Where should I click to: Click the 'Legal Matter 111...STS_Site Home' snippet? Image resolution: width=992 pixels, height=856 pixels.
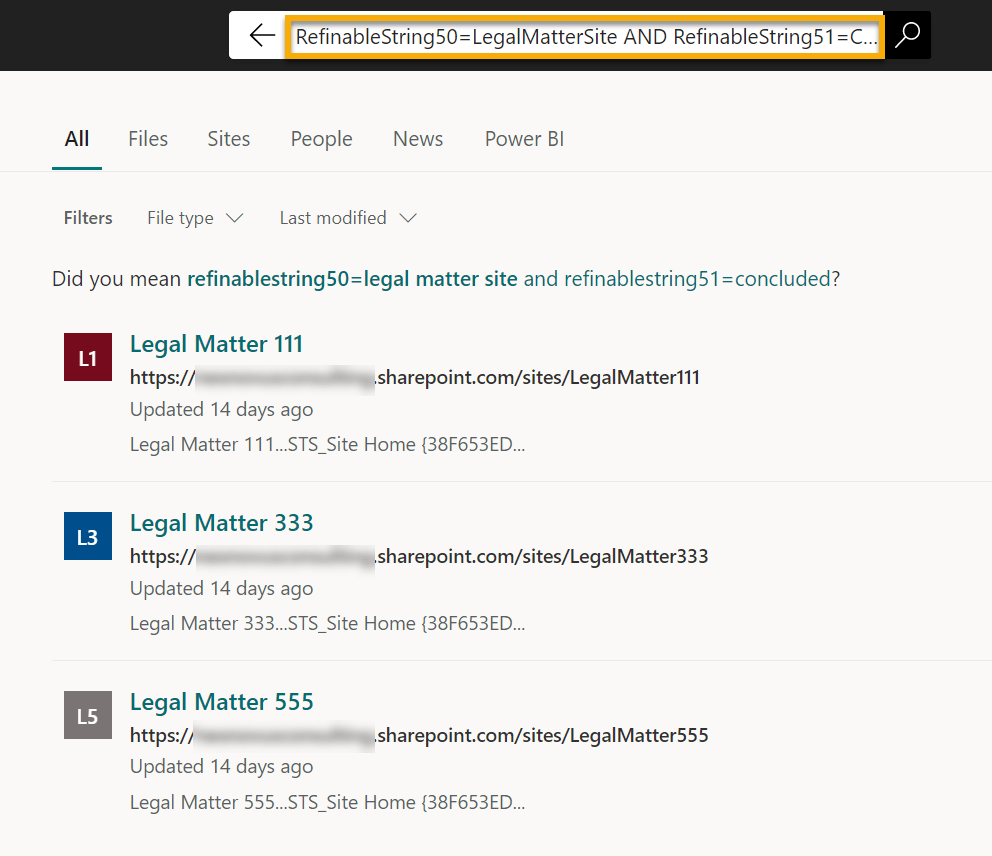click(327, 444)
